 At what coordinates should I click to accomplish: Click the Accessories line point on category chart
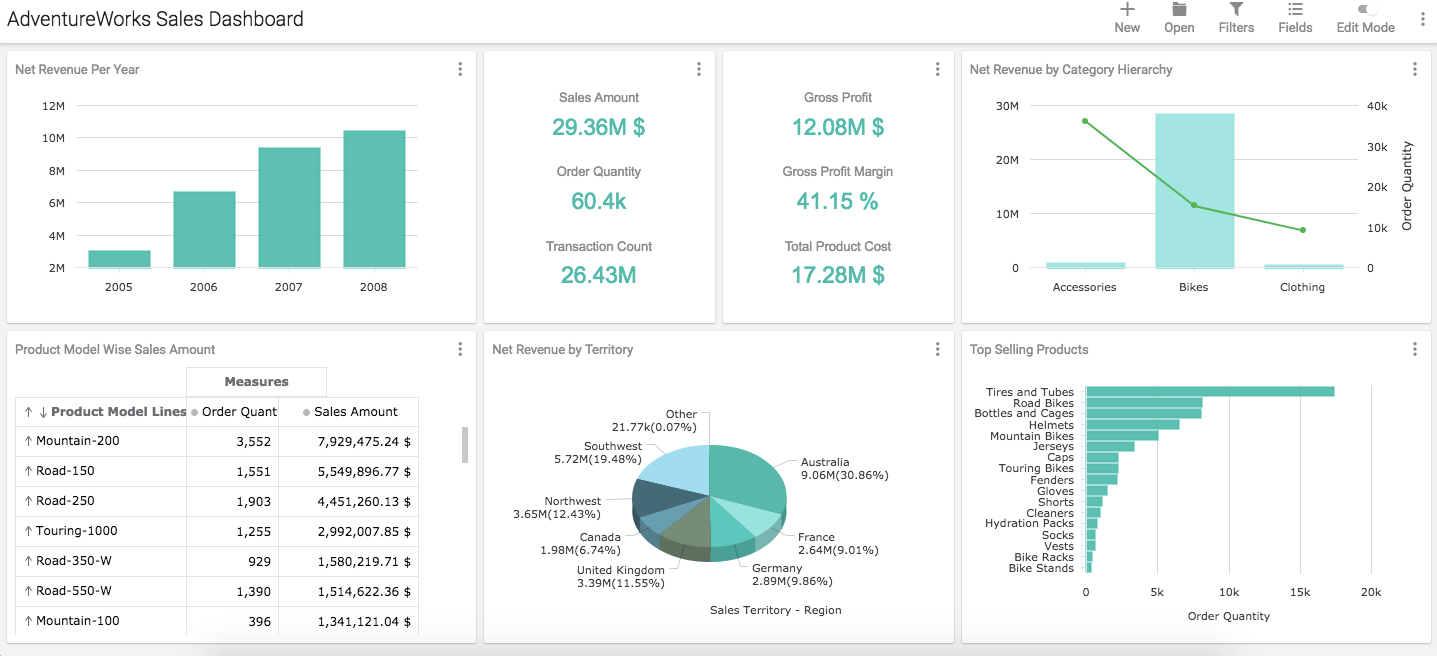point(1085,121)
